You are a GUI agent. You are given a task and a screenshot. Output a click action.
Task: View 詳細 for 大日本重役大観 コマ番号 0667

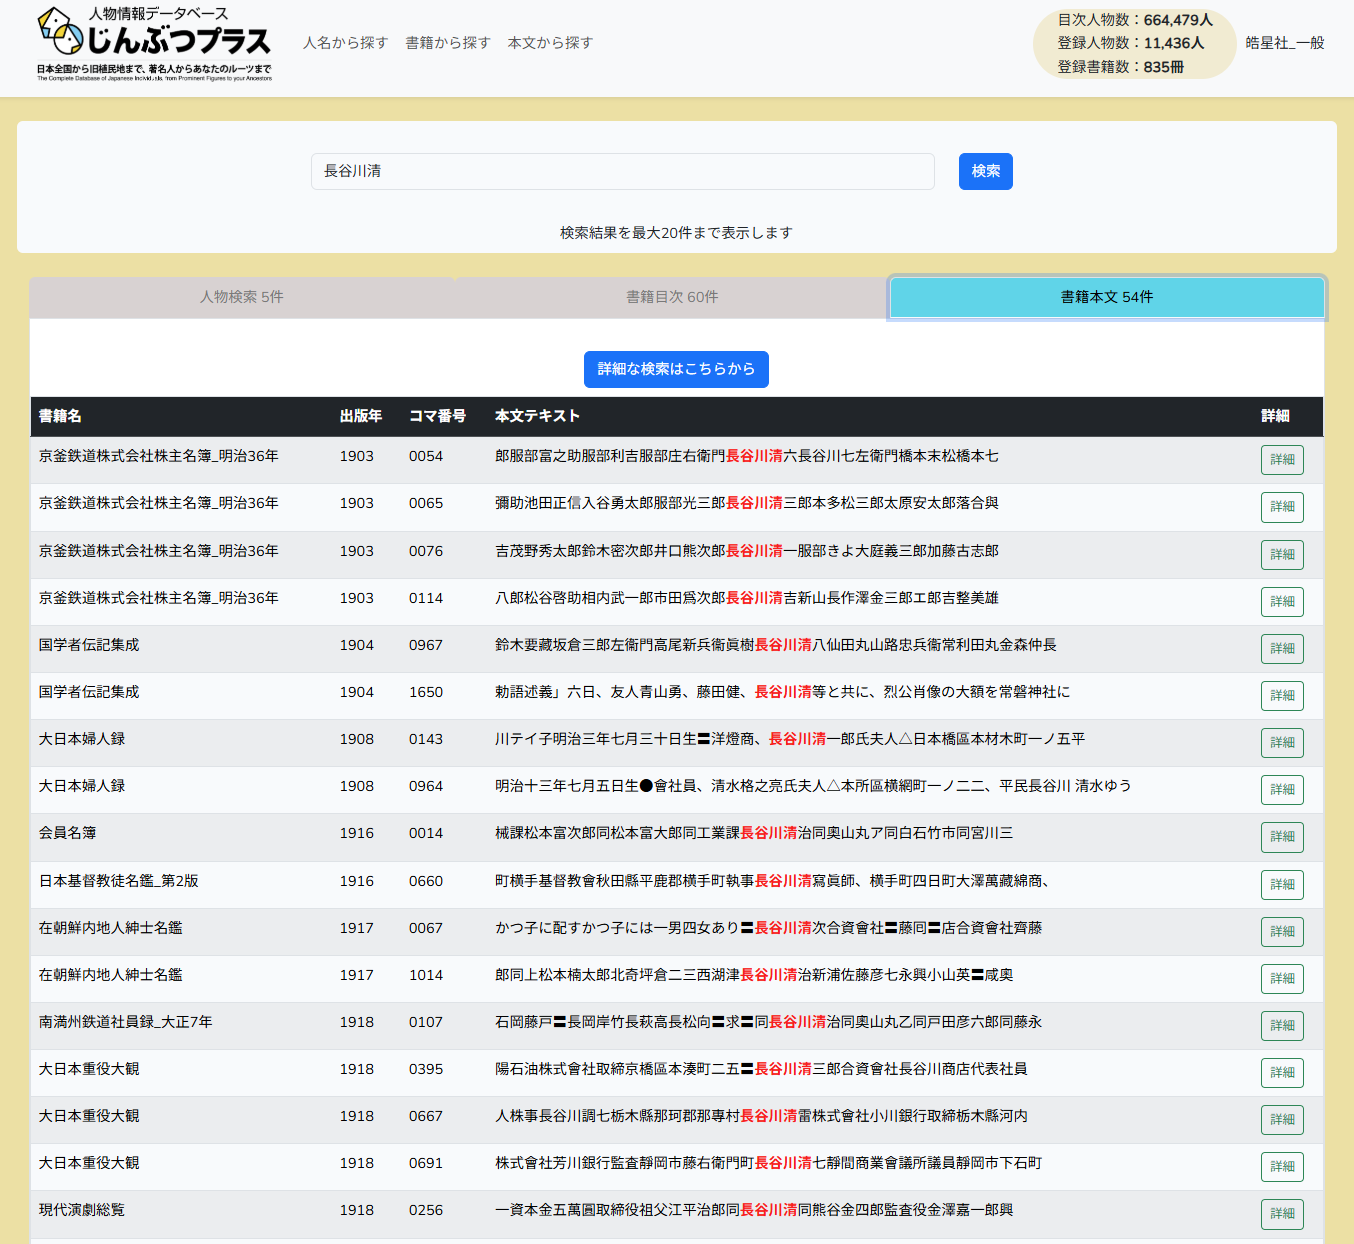[x=1281, y=1120]
